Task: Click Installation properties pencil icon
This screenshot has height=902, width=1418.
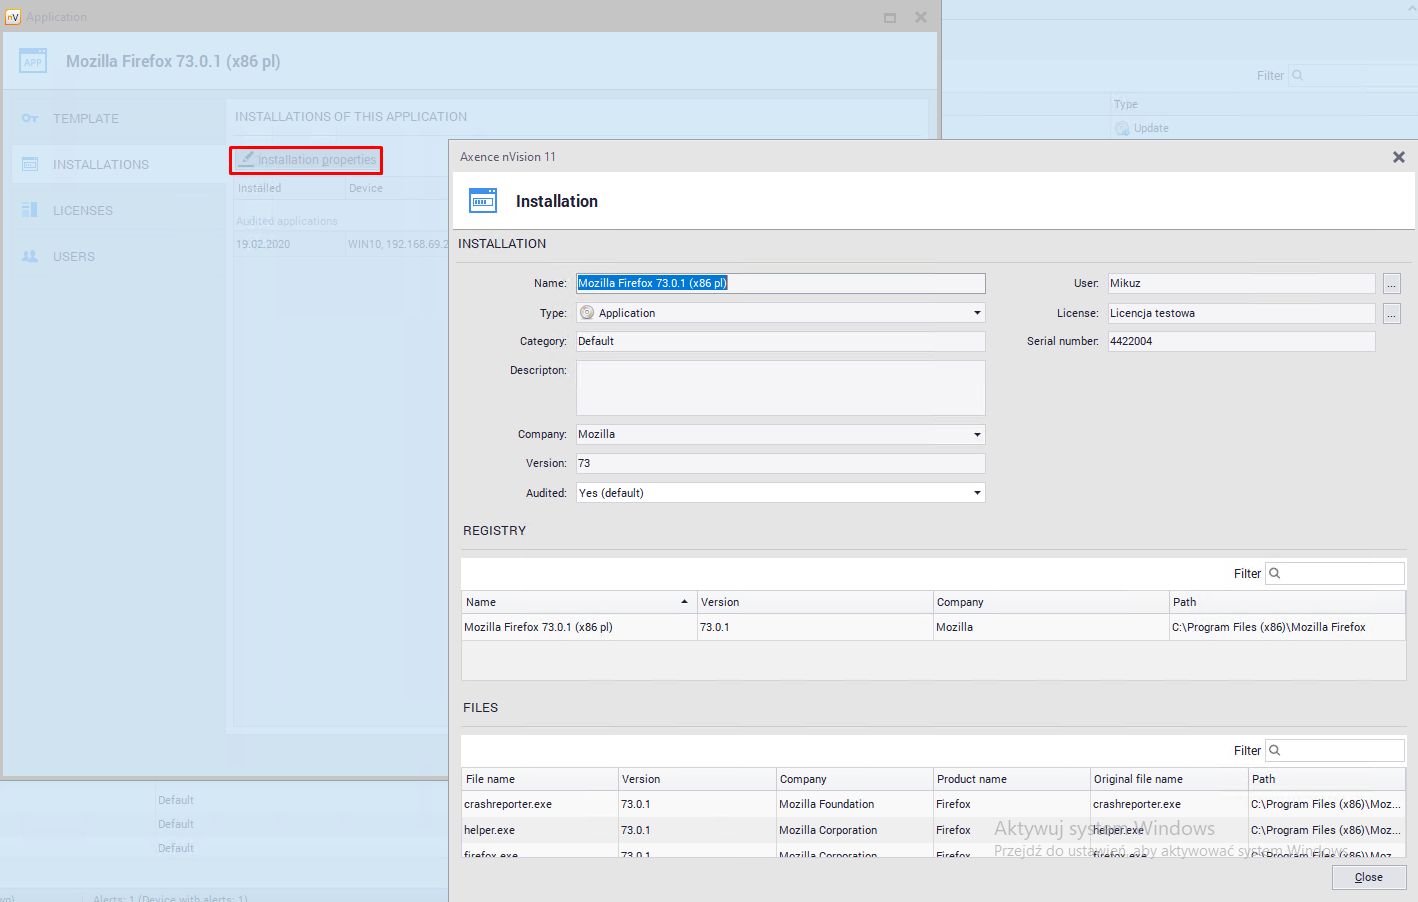Action: [246, 160]
